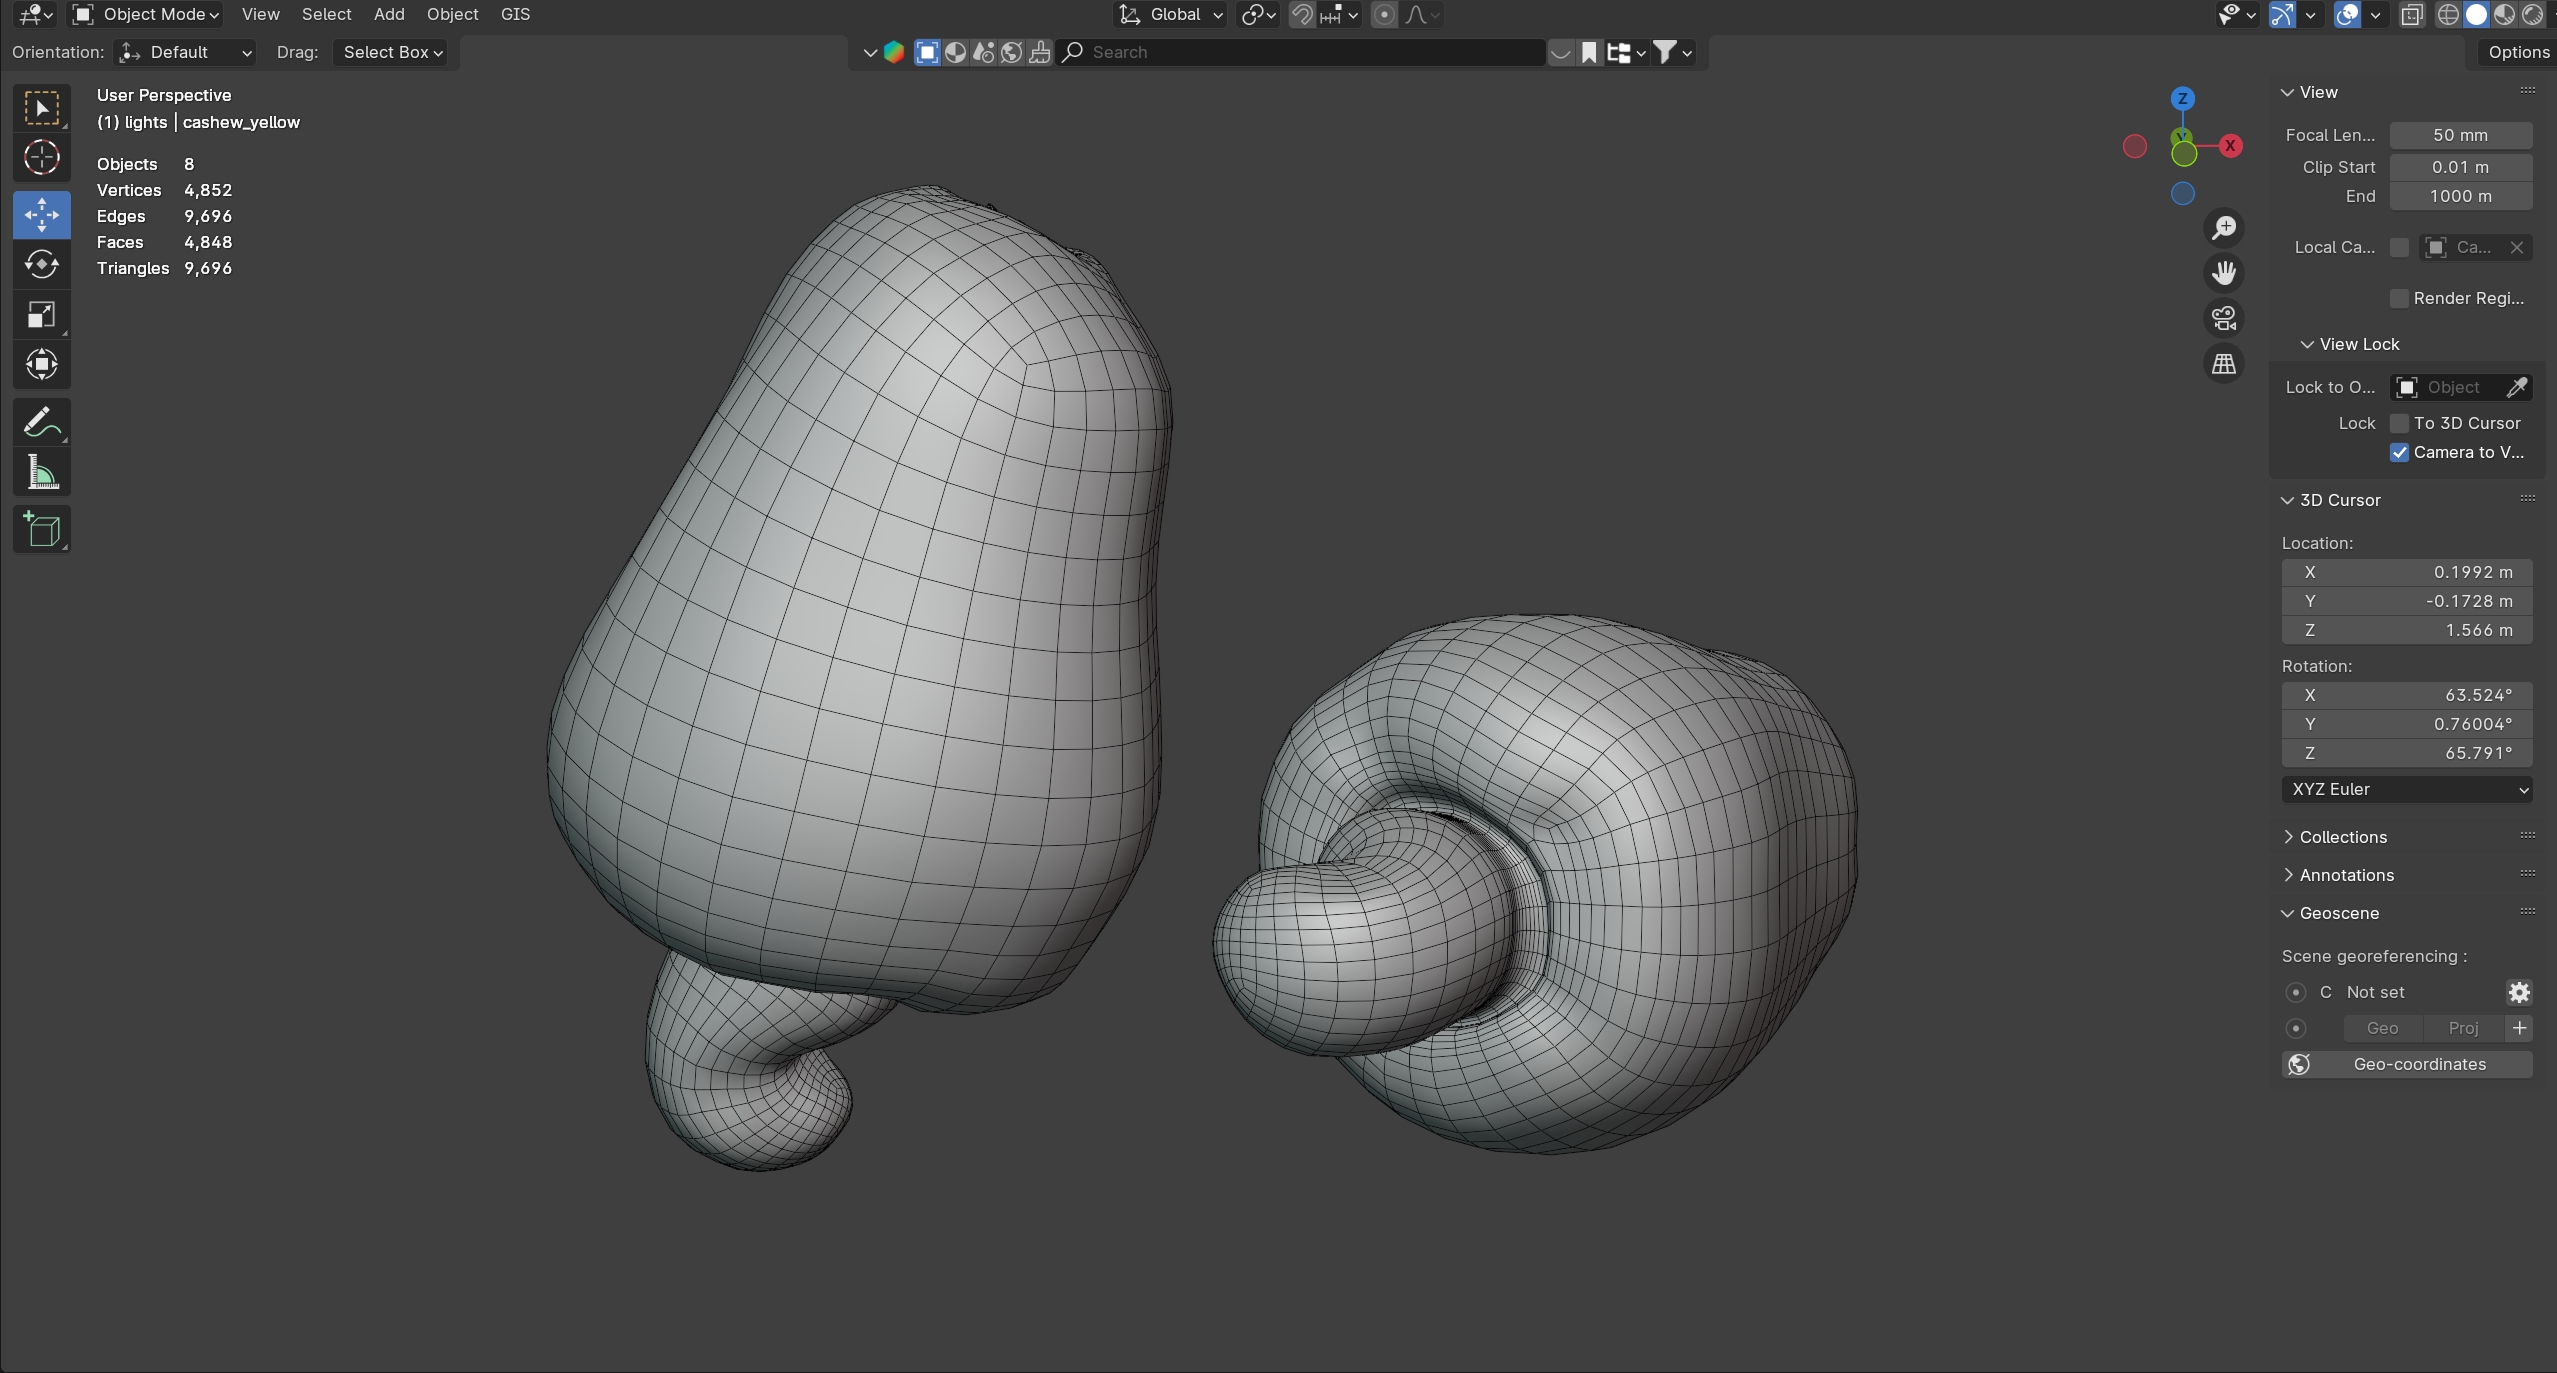The image size is (2557, 1373).
Task: Enable Lock To 3D Cursor checkbox
Action: (2399, 423)
